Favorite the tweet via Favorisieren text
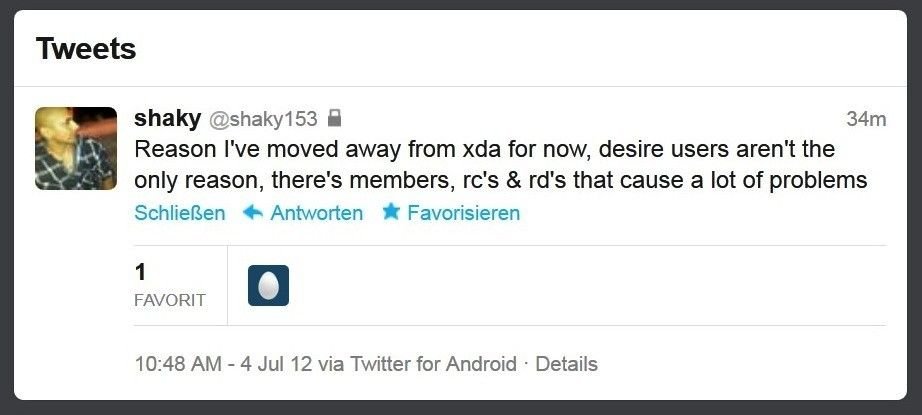The height and width of the screenshot is (415, 922). point(463,213)
